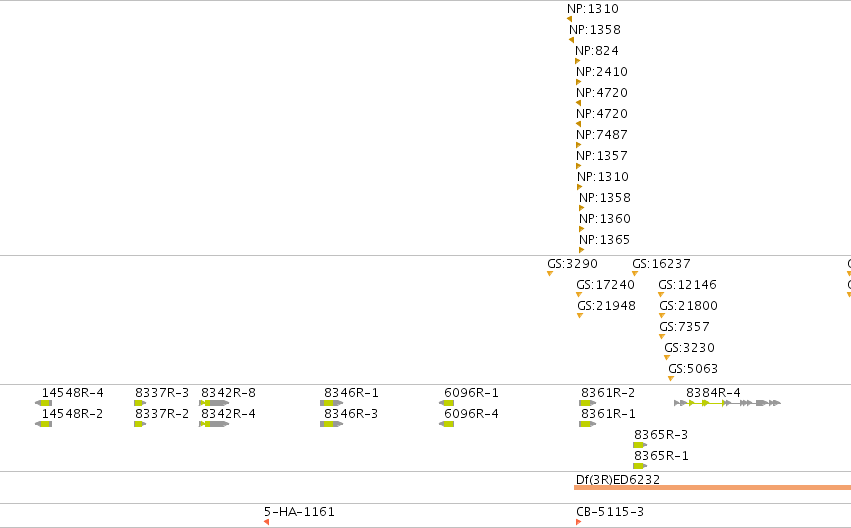
Task: Select the 8361R-2 gene glyph
Action: (x=588, y=403)
